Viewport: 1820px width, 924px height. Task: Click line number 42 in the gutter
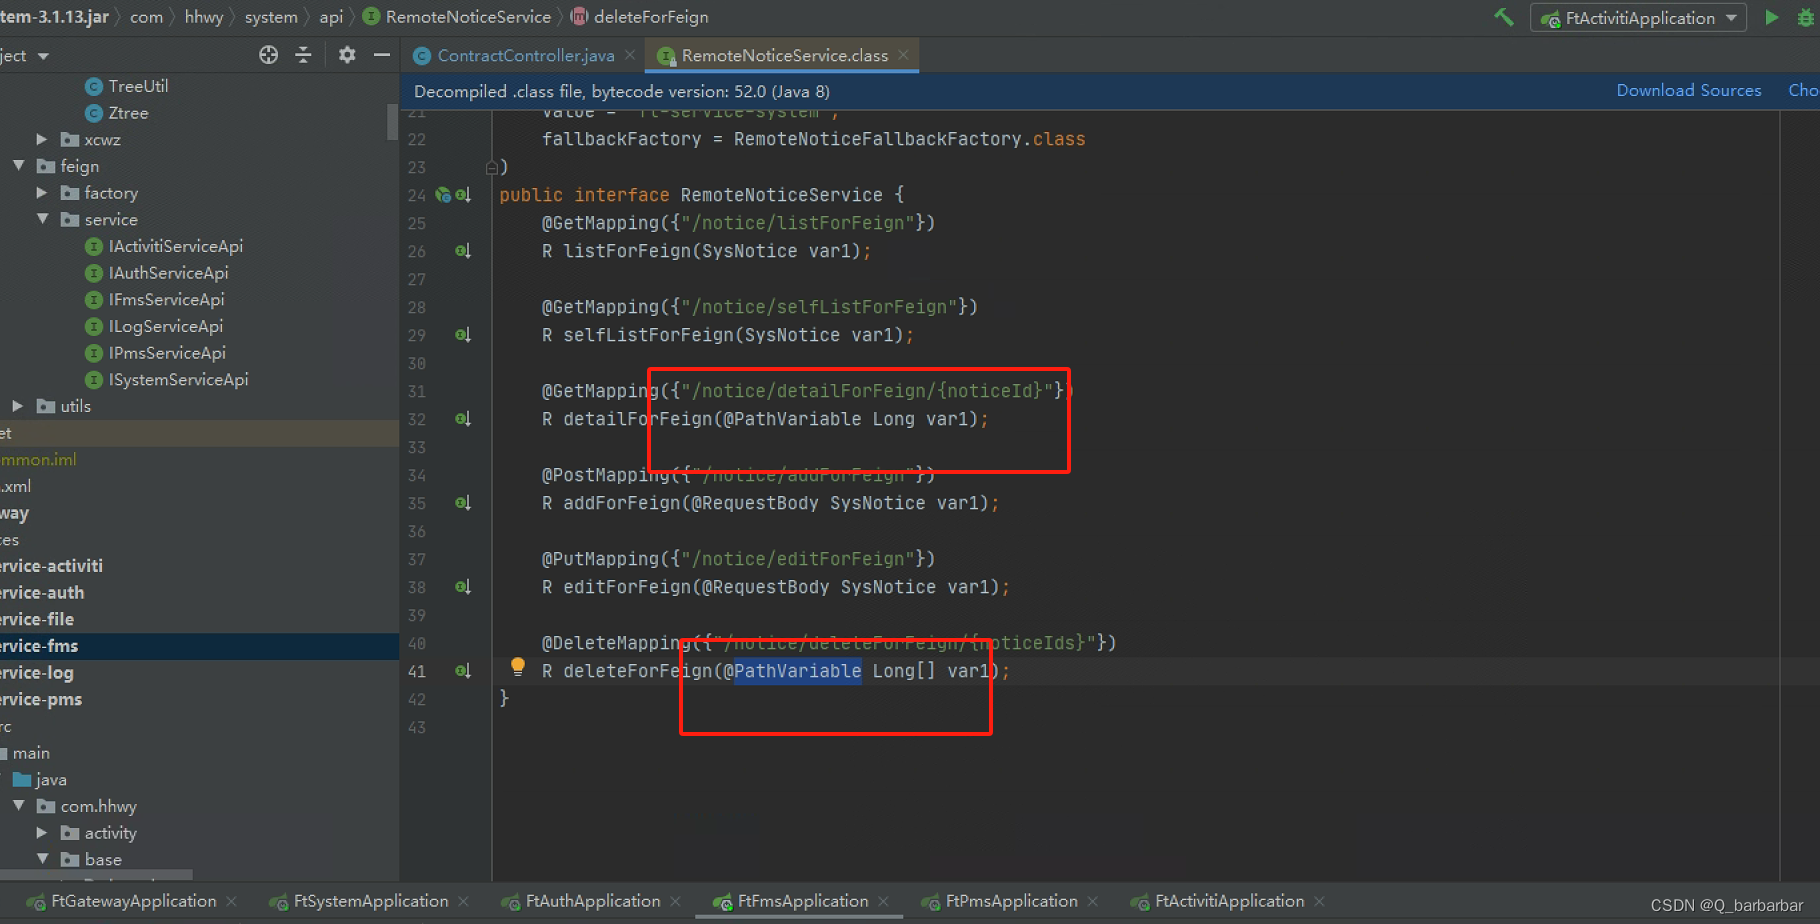coord(417,699)
